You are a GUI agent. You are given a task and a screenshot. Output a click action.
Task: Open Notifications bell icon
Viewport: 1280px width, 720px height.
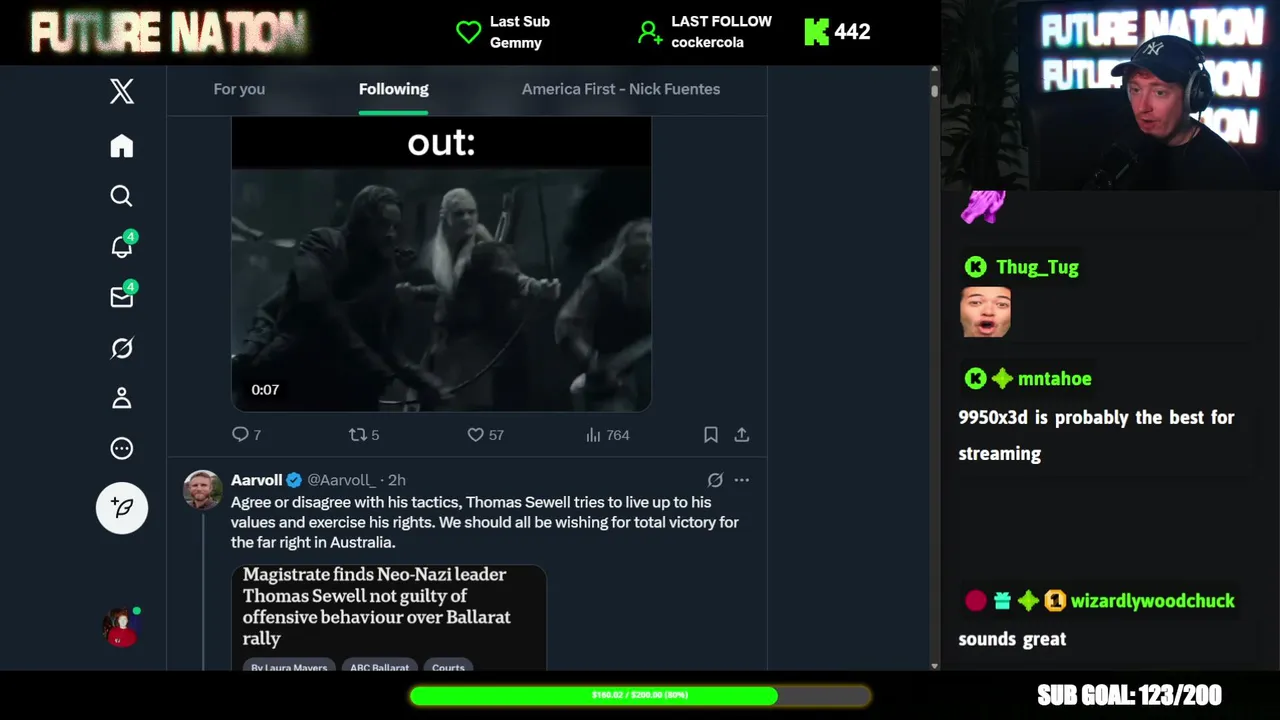coord(122,246)
